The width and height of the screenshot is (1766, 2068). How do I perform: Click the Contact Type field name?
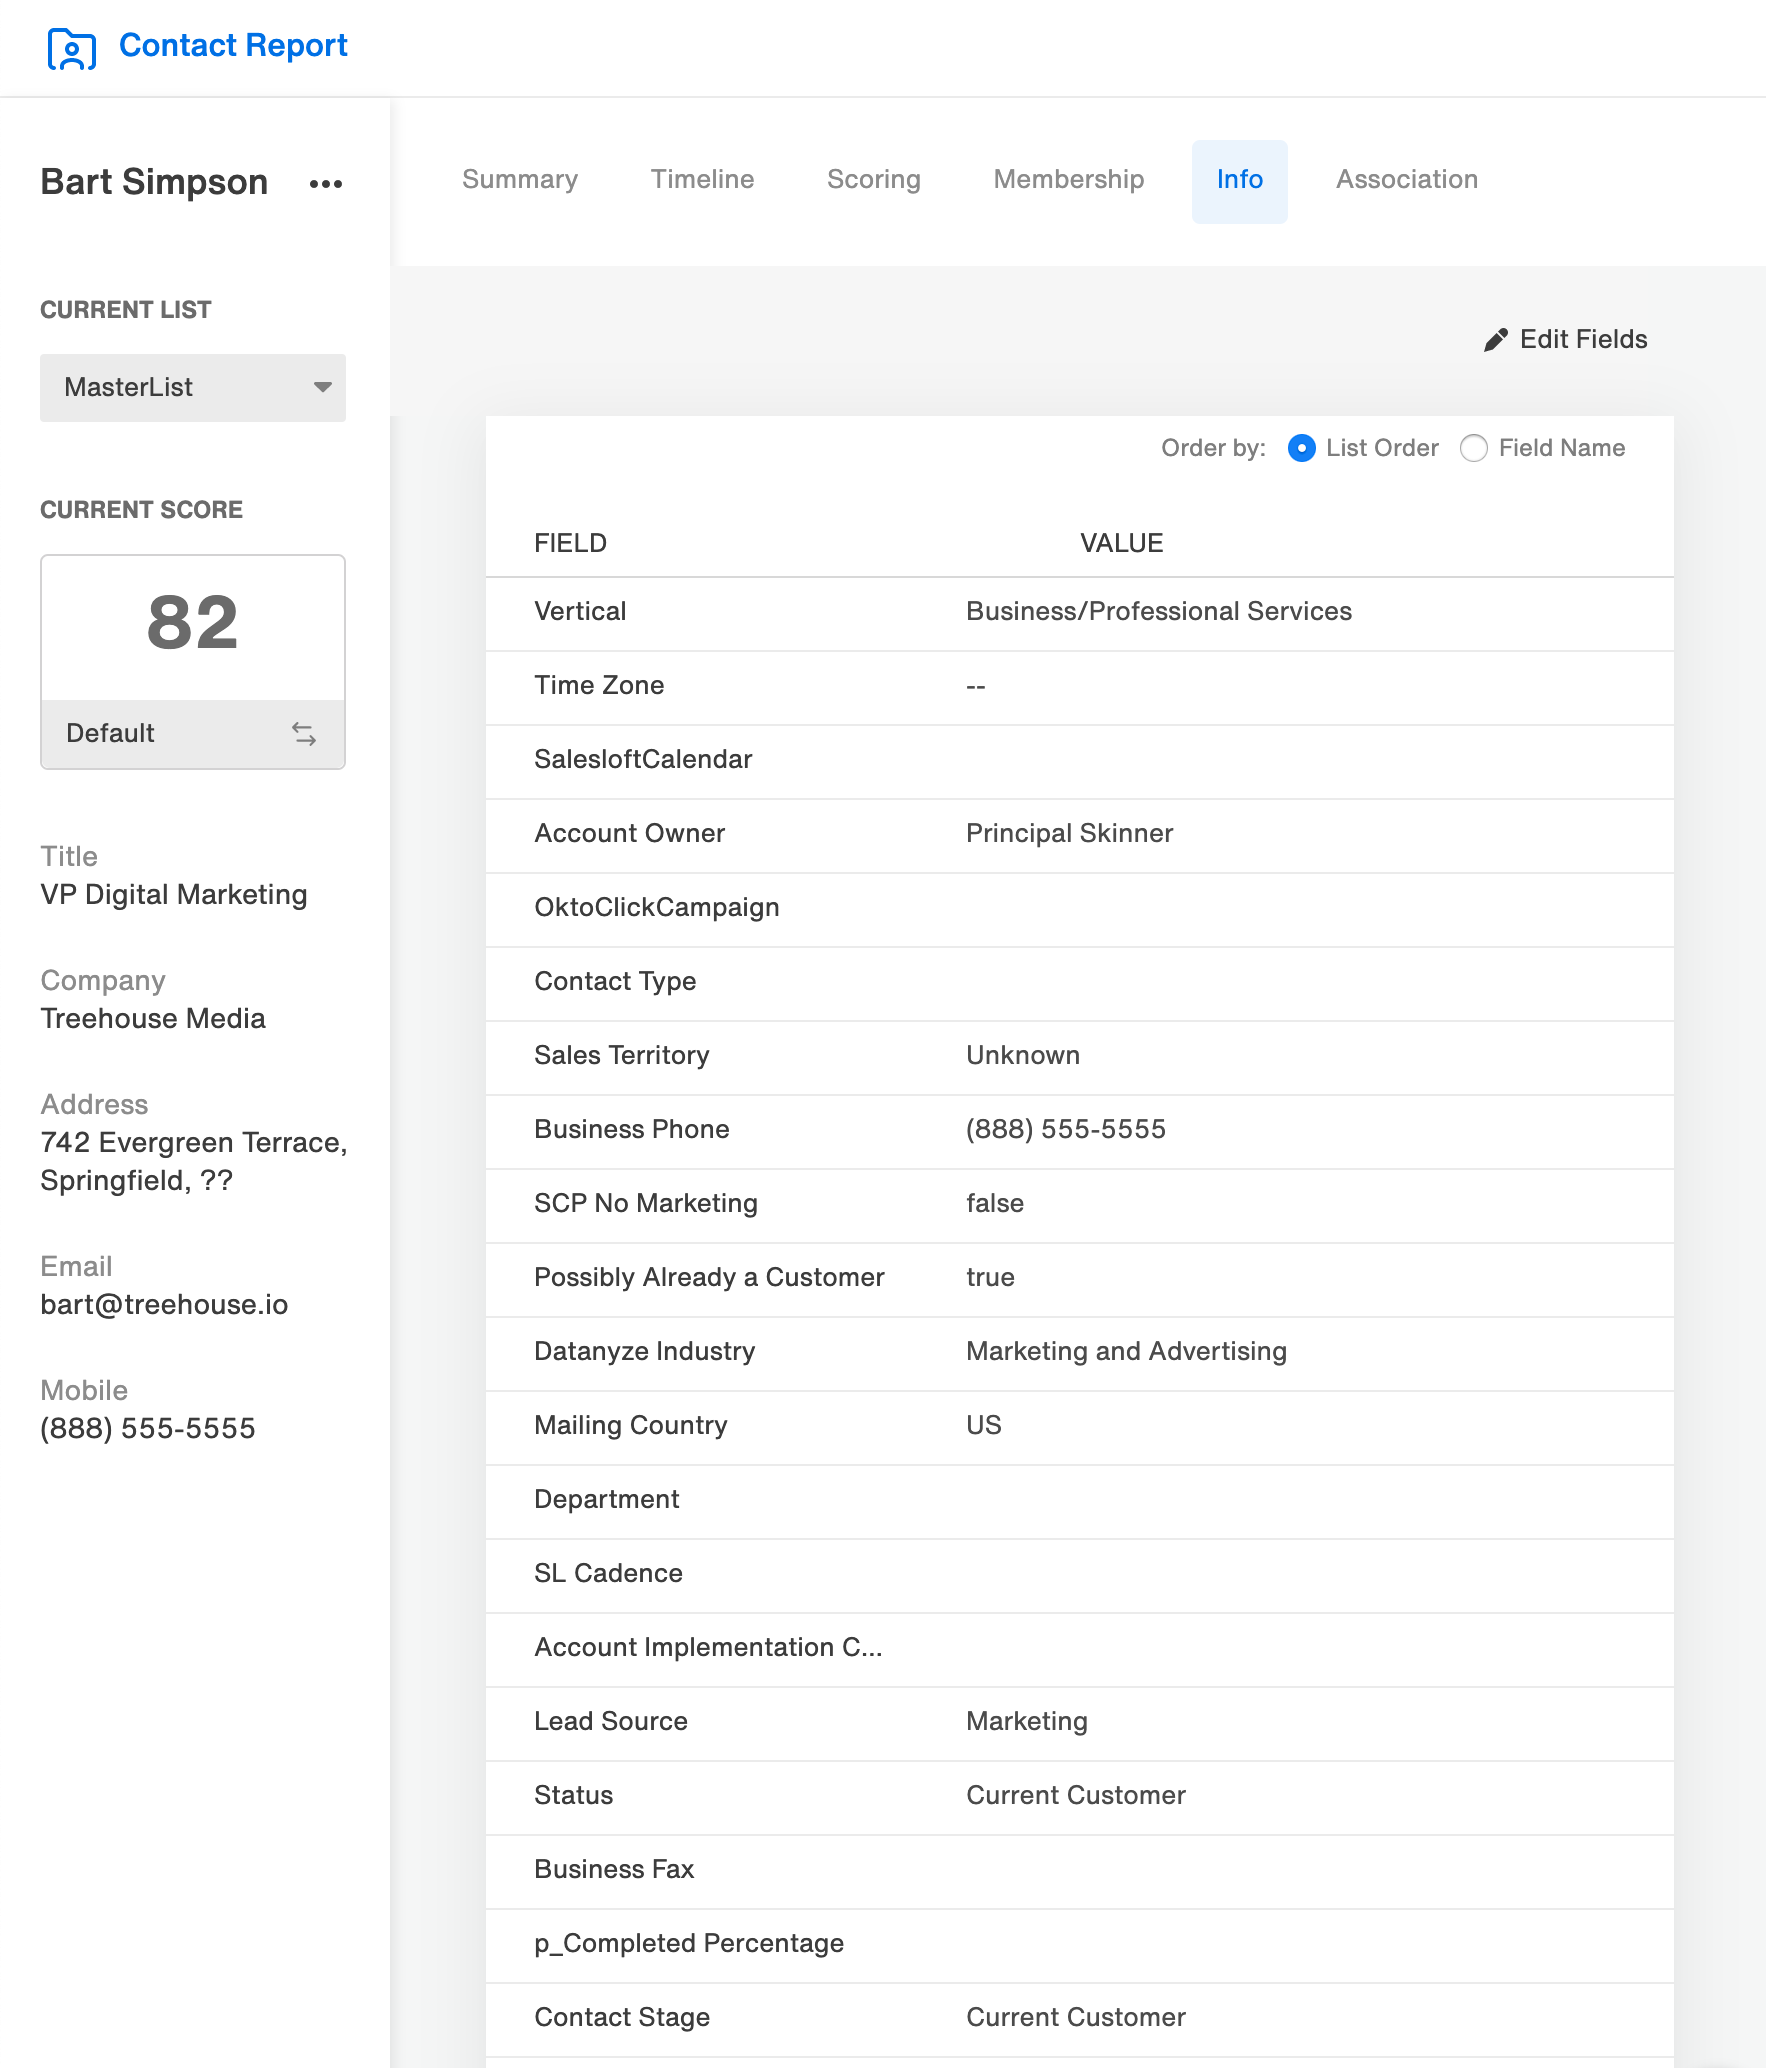coord(615,982)
